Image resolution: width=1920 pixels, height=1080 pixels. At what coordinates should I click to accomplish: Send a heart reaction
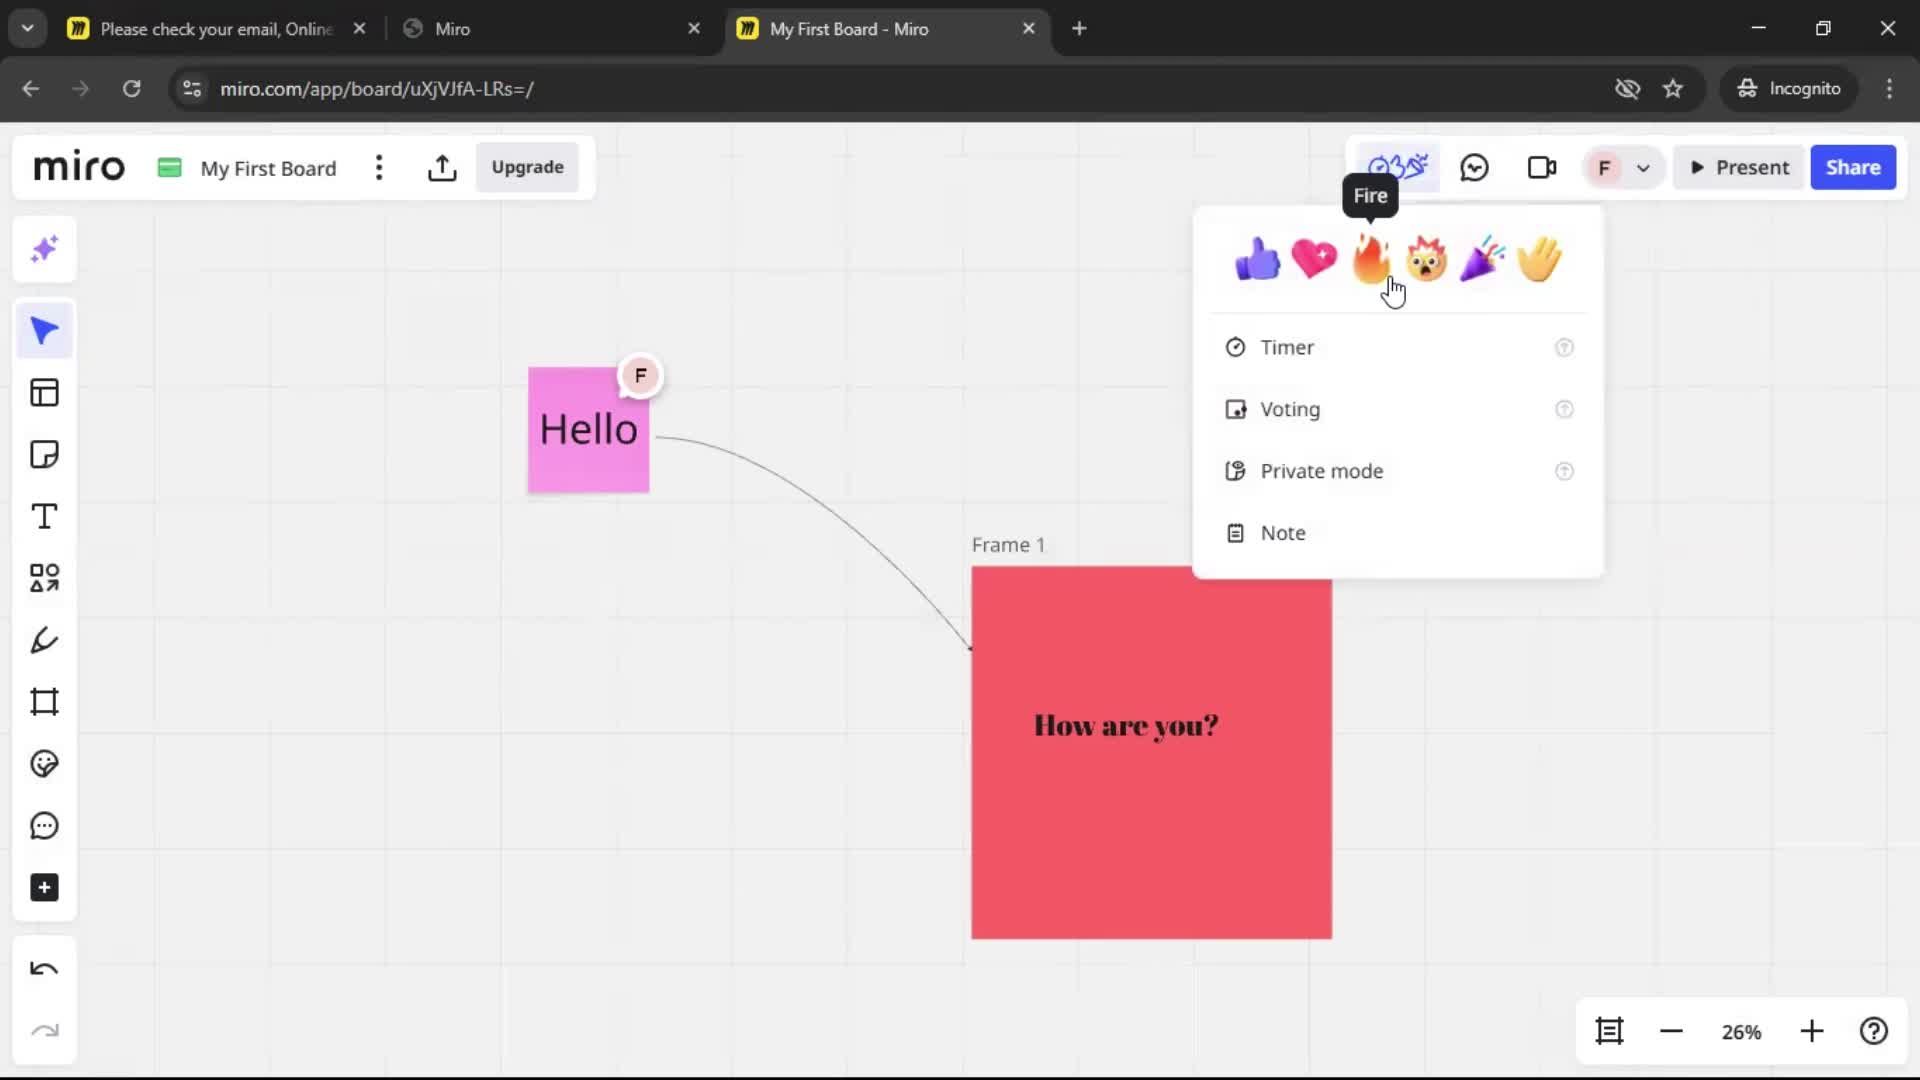(x=1314, y=259)
